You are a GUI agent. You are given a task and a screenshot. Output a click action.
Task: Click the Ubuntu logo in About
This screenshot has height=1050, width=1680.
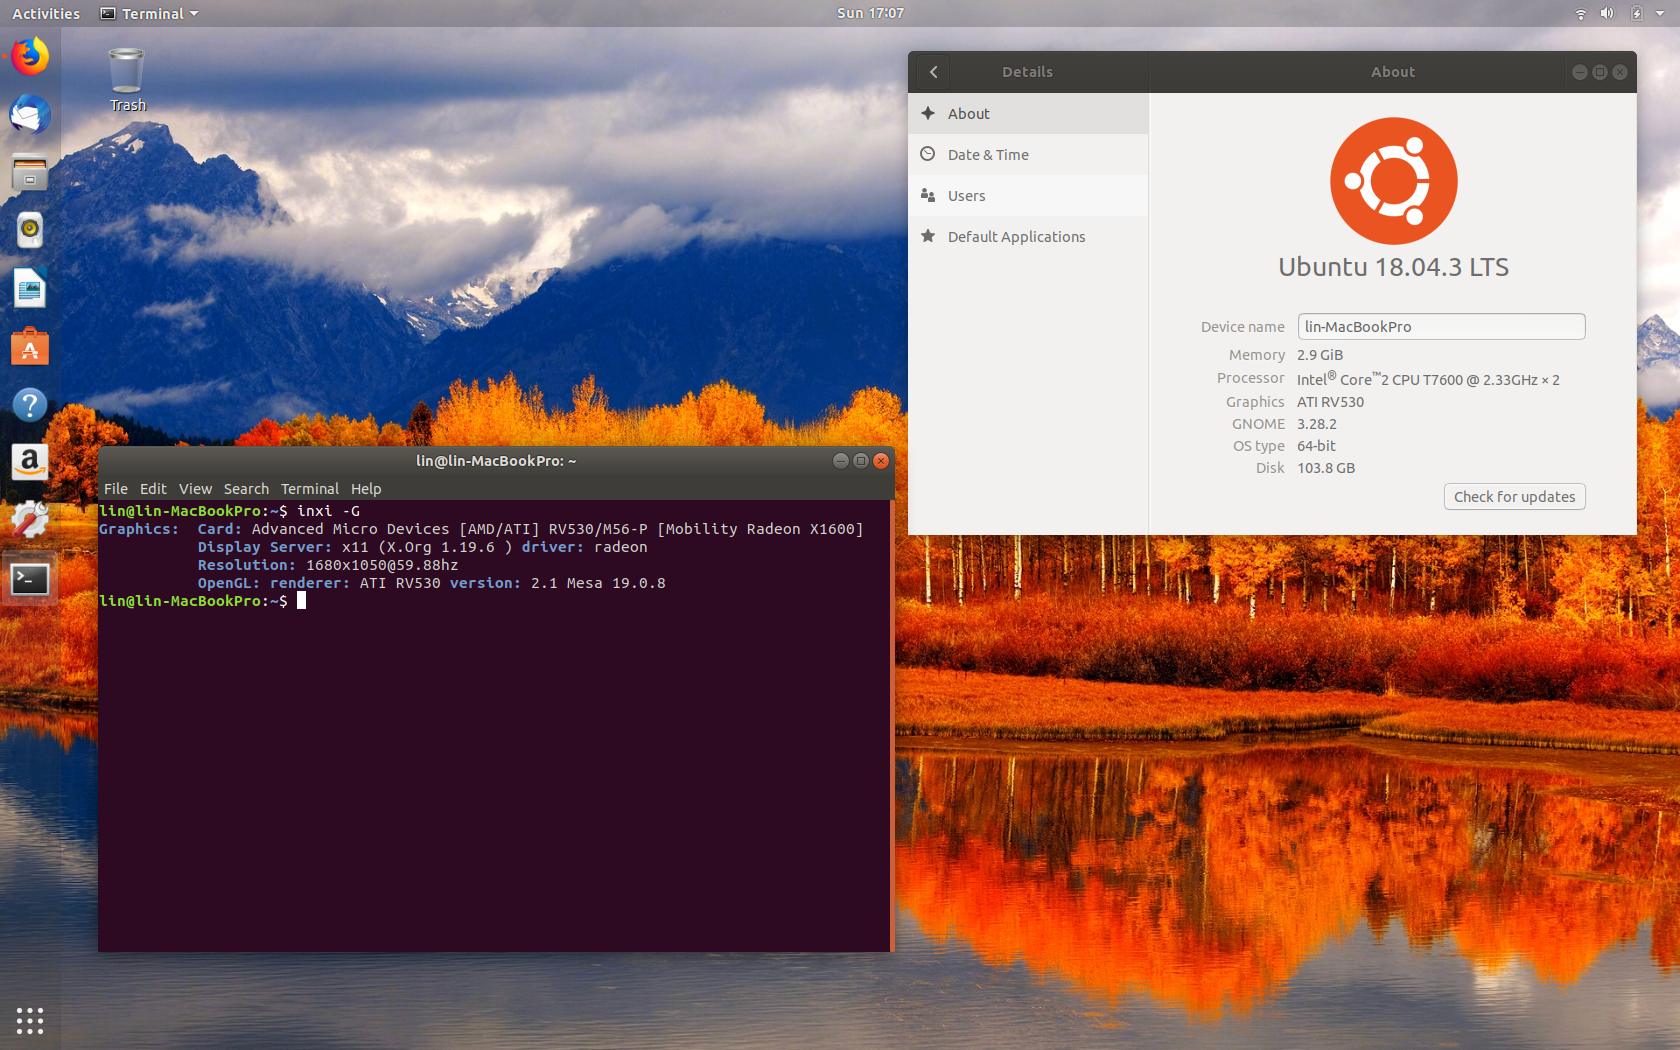[1393, 181]
